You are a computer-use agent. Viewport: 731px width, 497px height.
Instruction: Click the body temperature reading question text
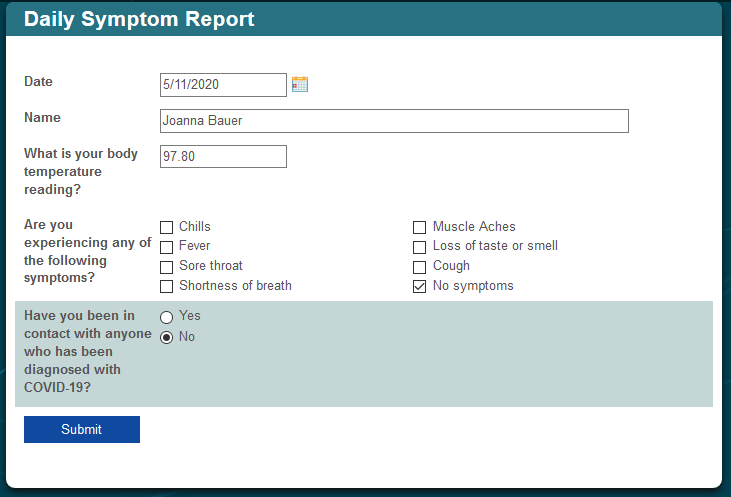81,171
